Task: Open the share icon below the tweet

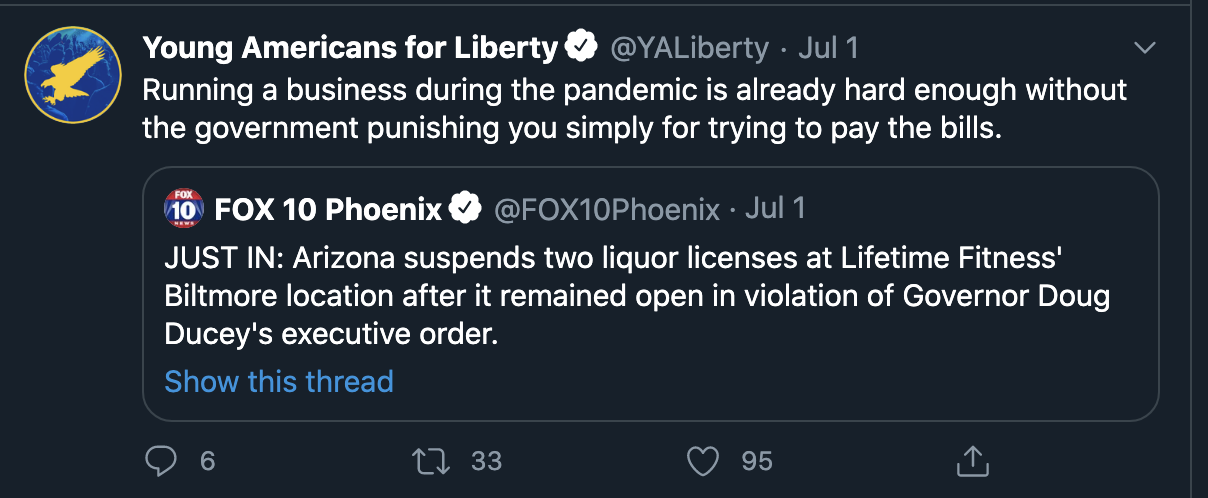Action: [x=972, y=460]
